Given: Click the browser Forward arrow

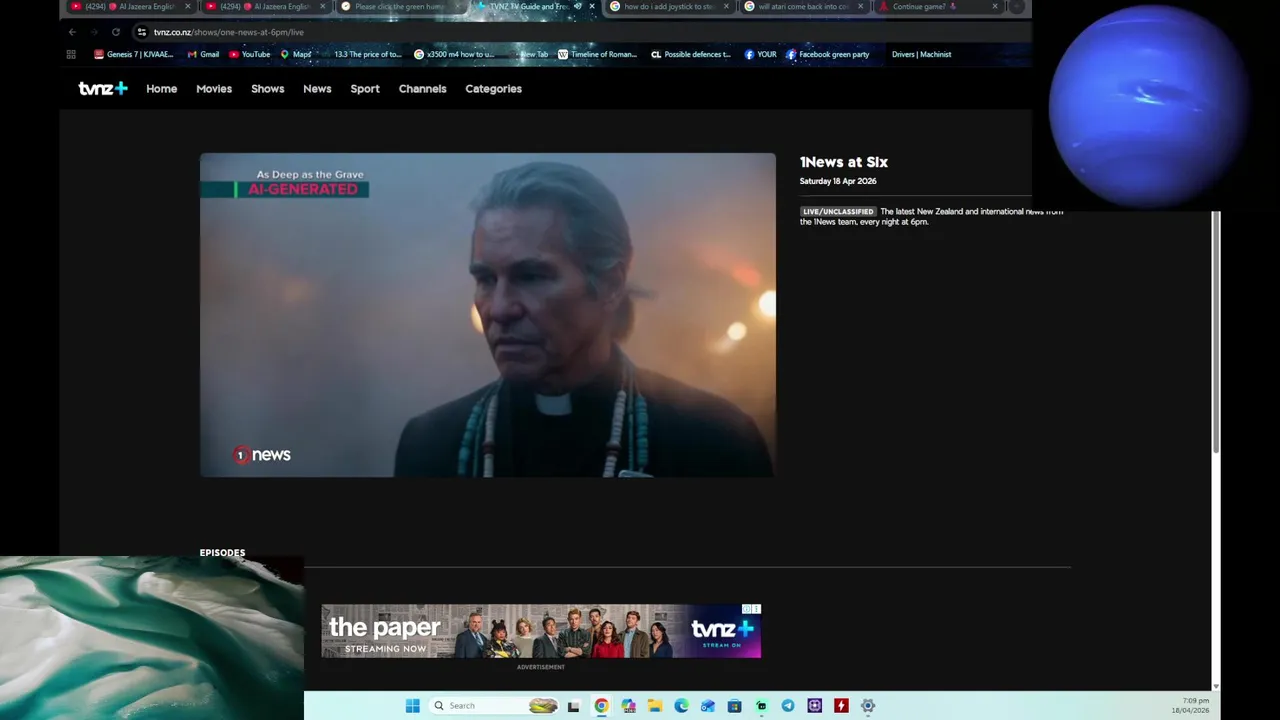Looking at the screenshot, I should [x=94, y=32].
